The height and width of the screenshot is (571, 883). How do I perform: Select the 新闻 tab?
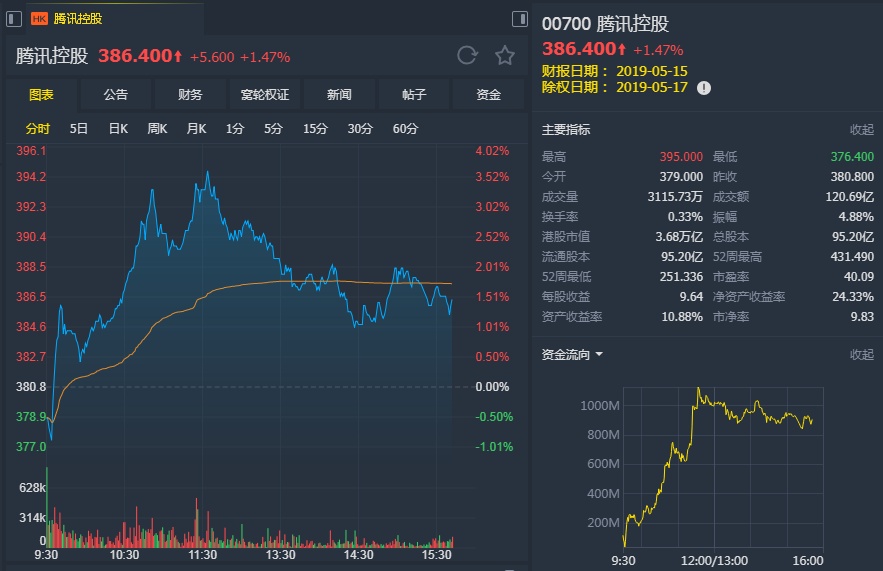point(339,95)
